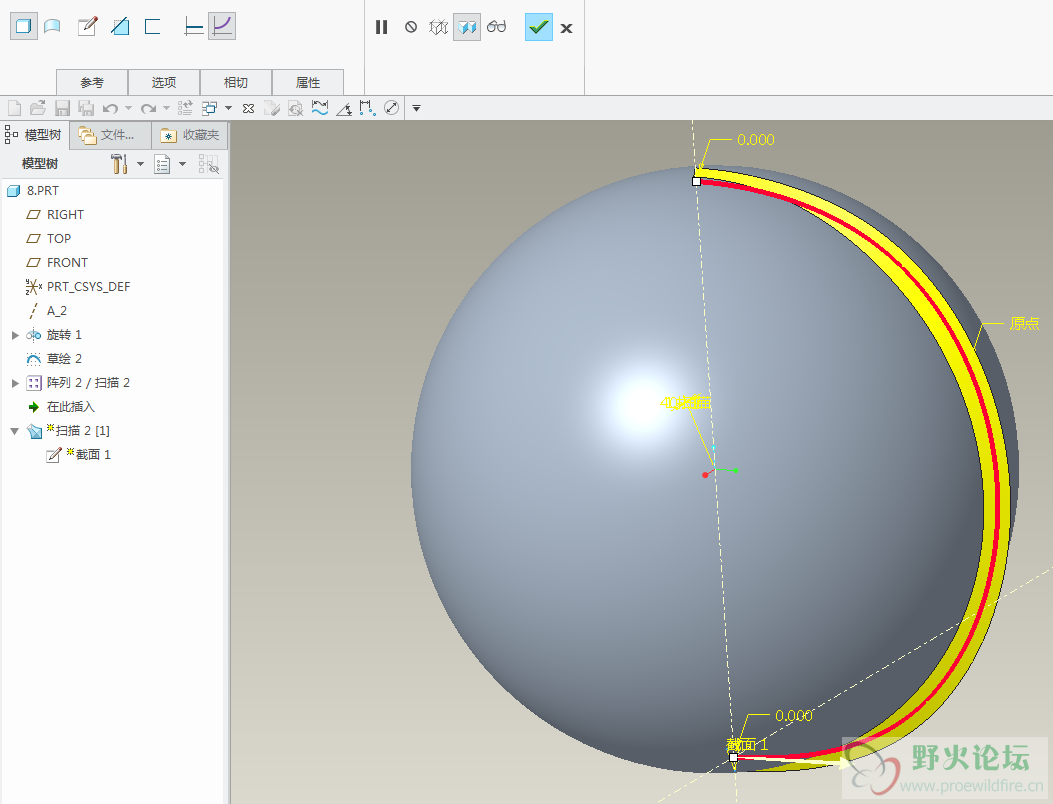
Task: Open the 参考 tab
Action: pyautogui.click(x=92, y=82)
